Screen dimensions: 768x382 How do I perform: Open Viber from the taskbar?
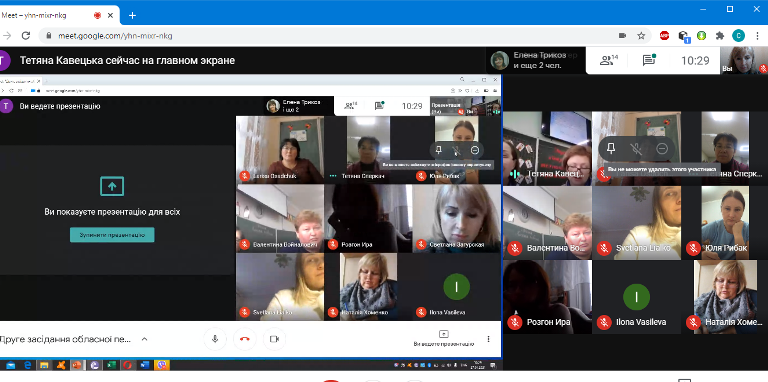[x=162, y=365]
